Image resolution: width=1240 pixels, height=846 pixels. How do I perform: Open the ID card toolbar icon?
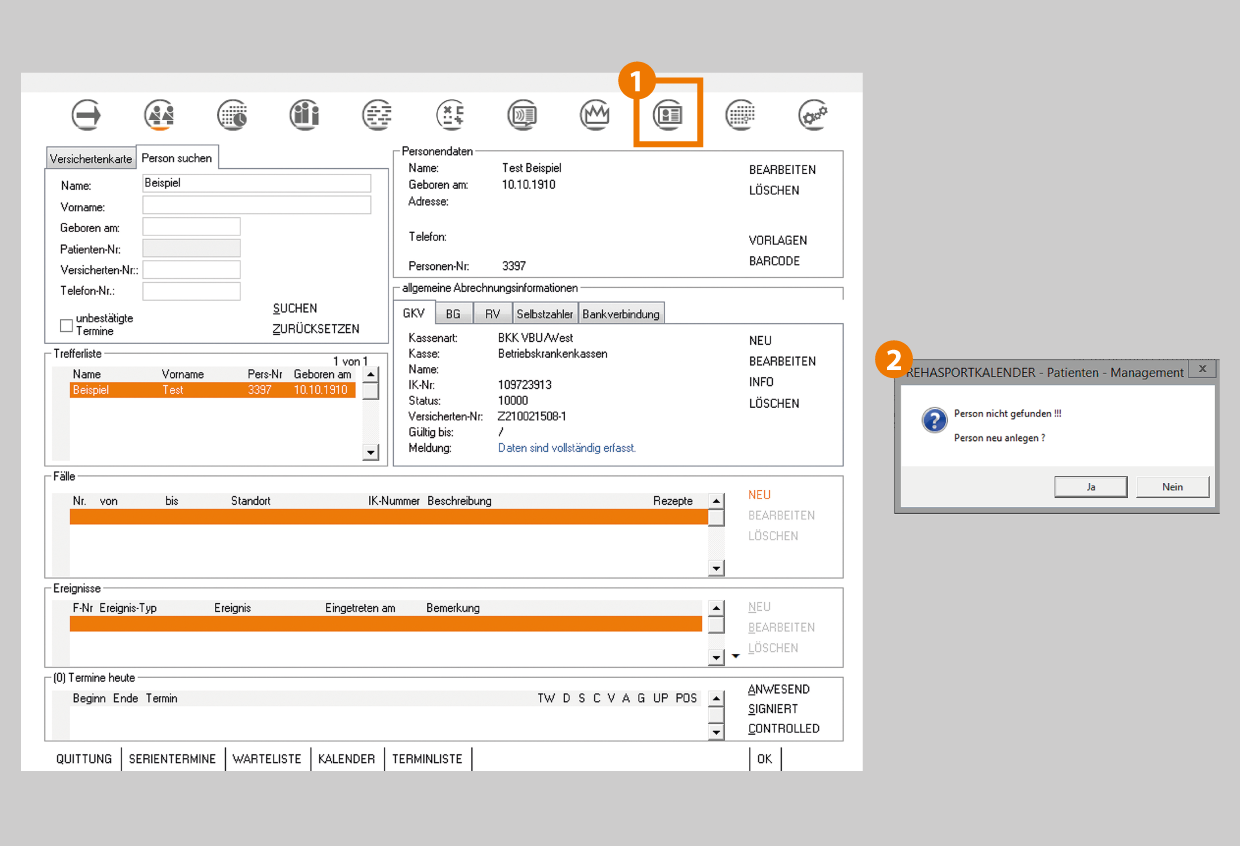coord(668,115)
